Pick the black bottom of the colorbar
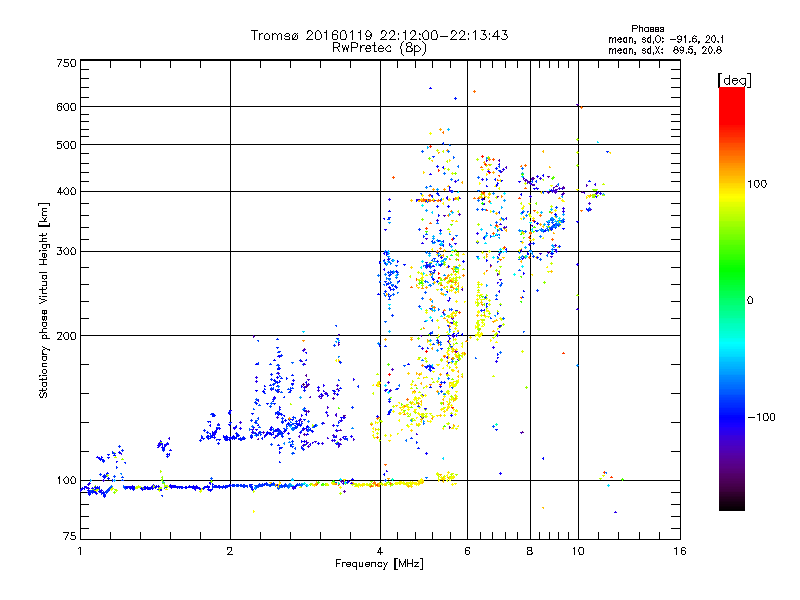 [x=732, y=505]
